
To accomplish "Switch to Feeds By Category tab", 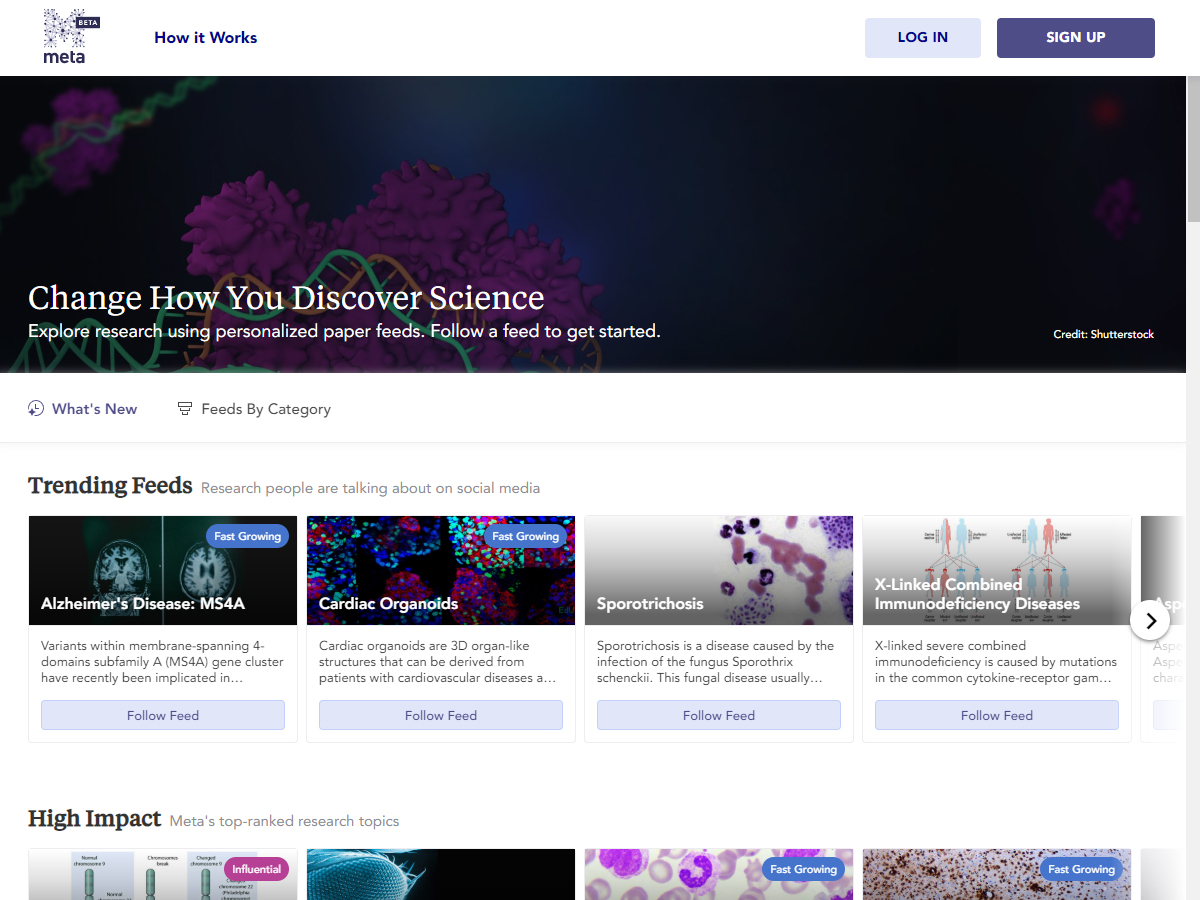I will pyautogui.click(x=265, y=409).
